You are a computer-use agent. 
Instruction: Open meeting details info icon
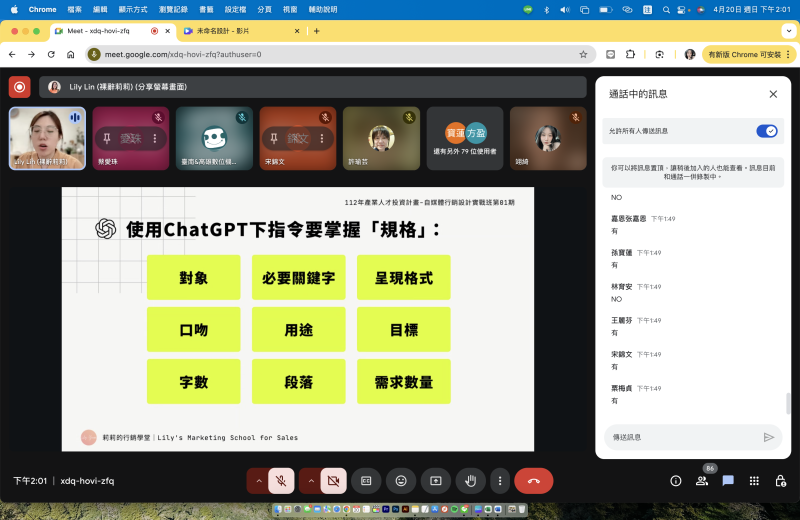coord(676,481)
